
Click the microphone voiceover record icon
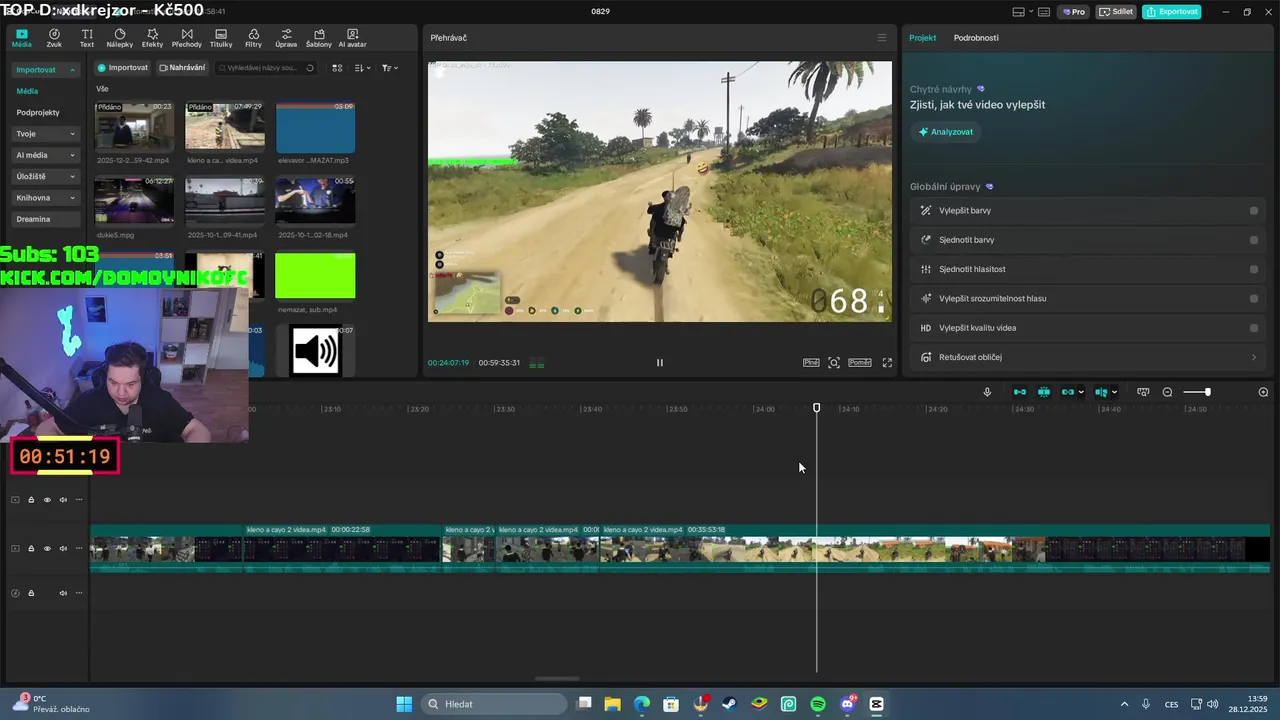[x=987, y=392]
